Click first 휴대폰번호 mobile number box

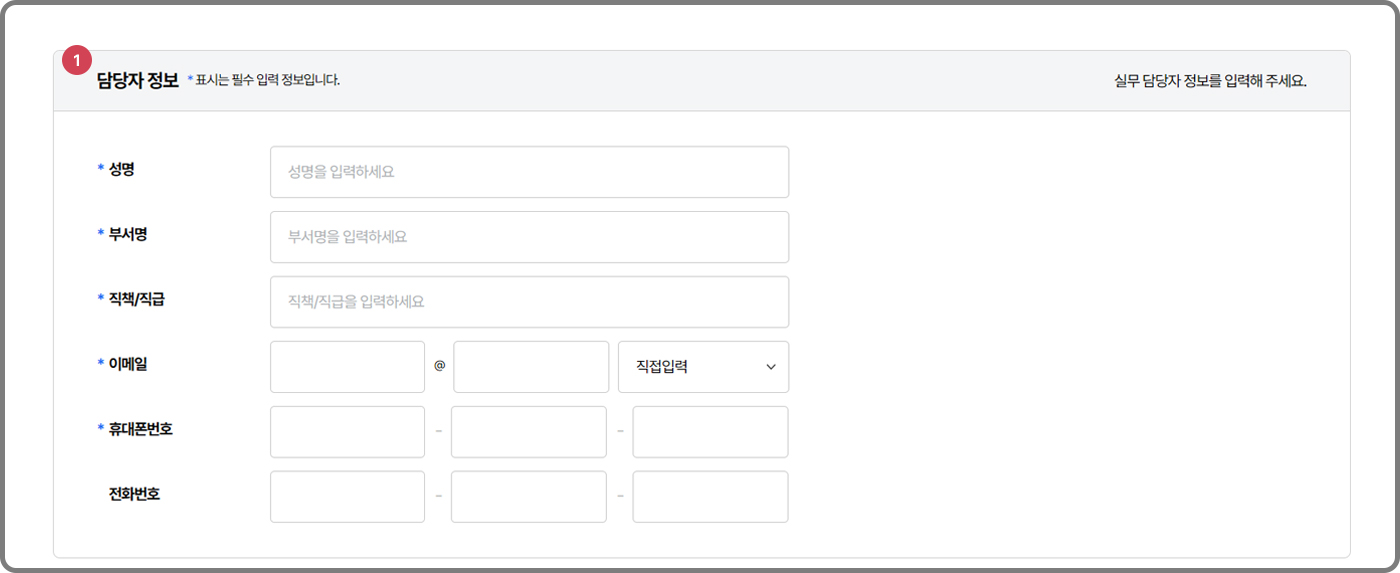(347, 432)
